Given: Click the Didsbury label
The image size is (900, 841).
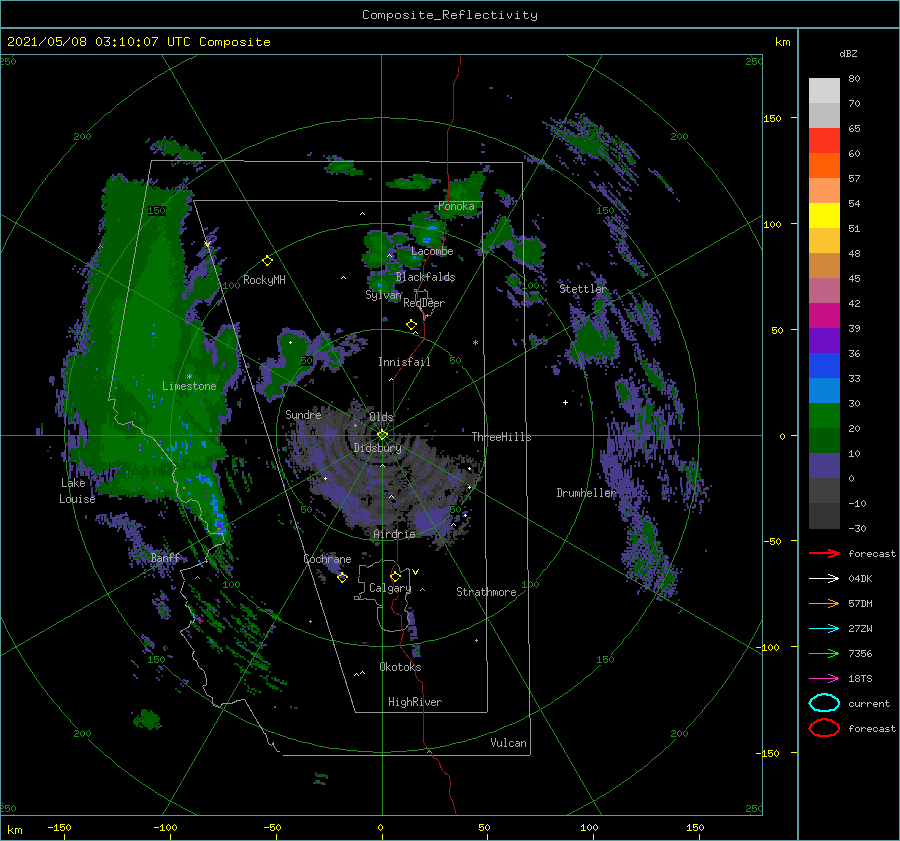Looking at the screenshot, I should coord(377,448).
